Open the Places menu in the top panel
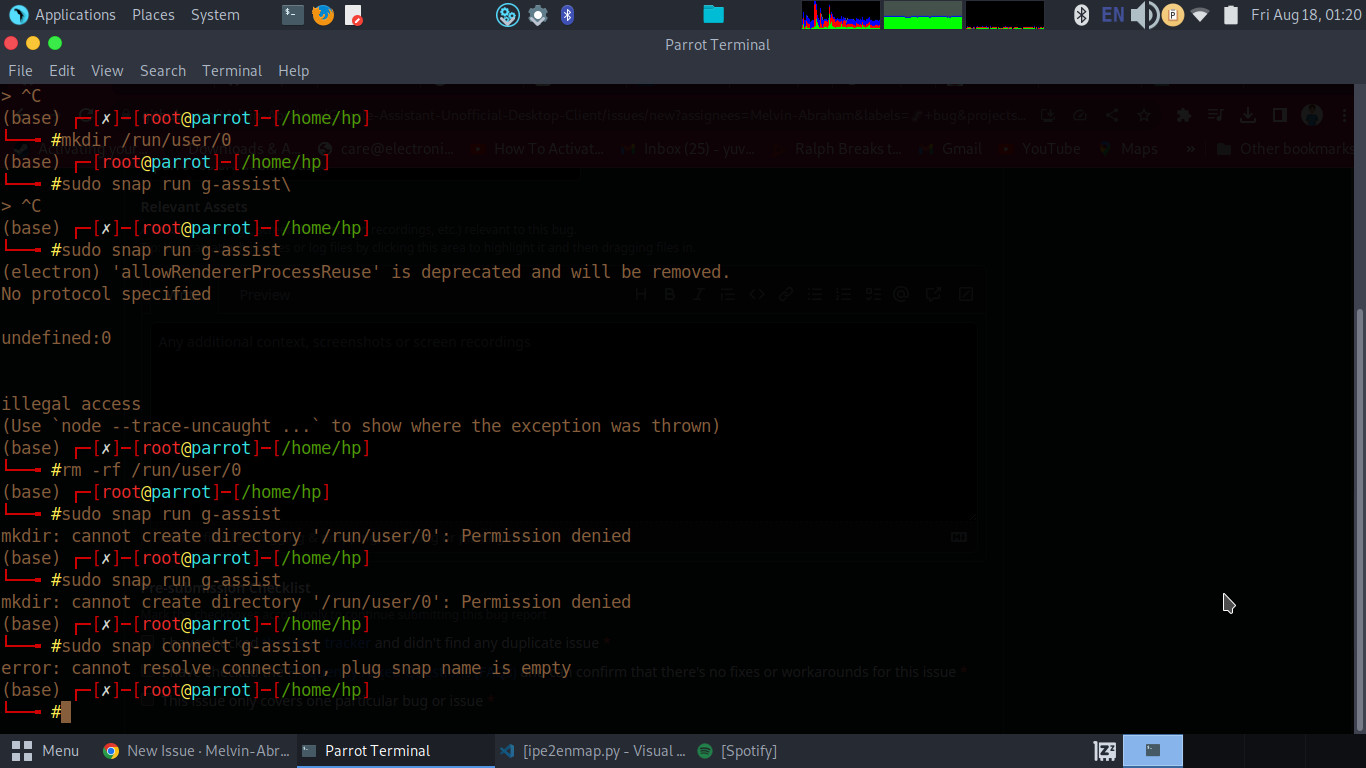The image size is (1366, 768). [153, 14]
